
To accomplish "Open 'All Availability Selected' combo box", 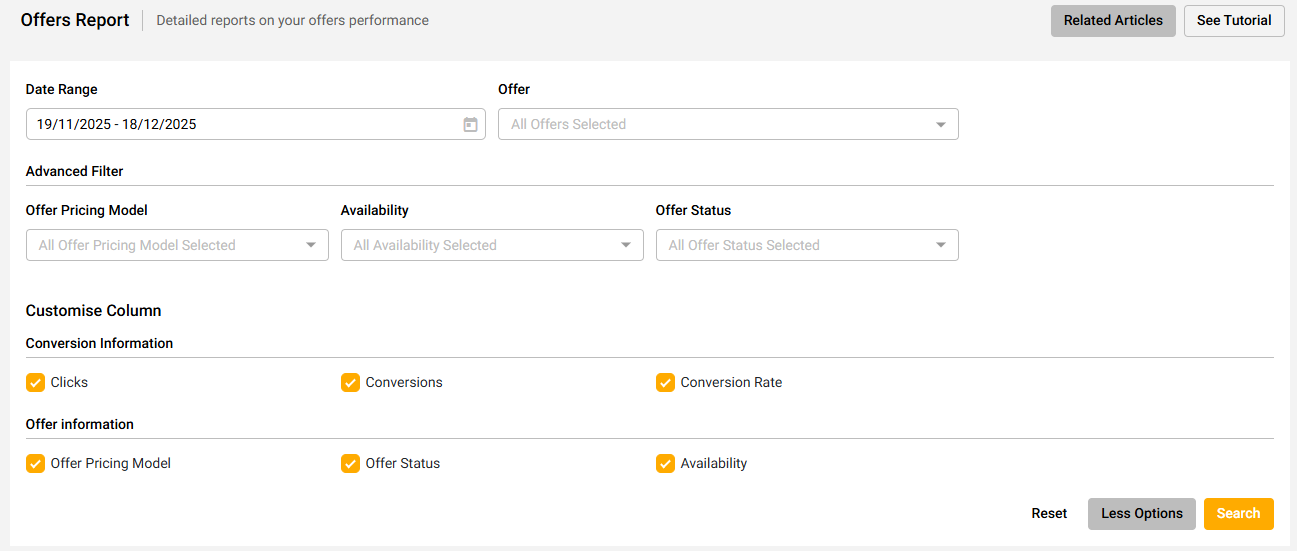I will [480, 245].
